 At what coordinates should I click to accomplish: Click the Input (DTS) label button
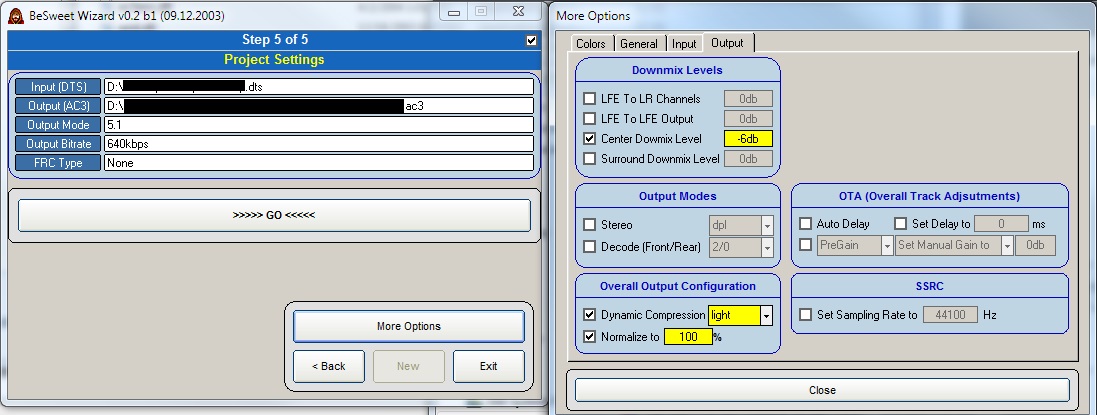pyautogui.click(x=59, y=87)
